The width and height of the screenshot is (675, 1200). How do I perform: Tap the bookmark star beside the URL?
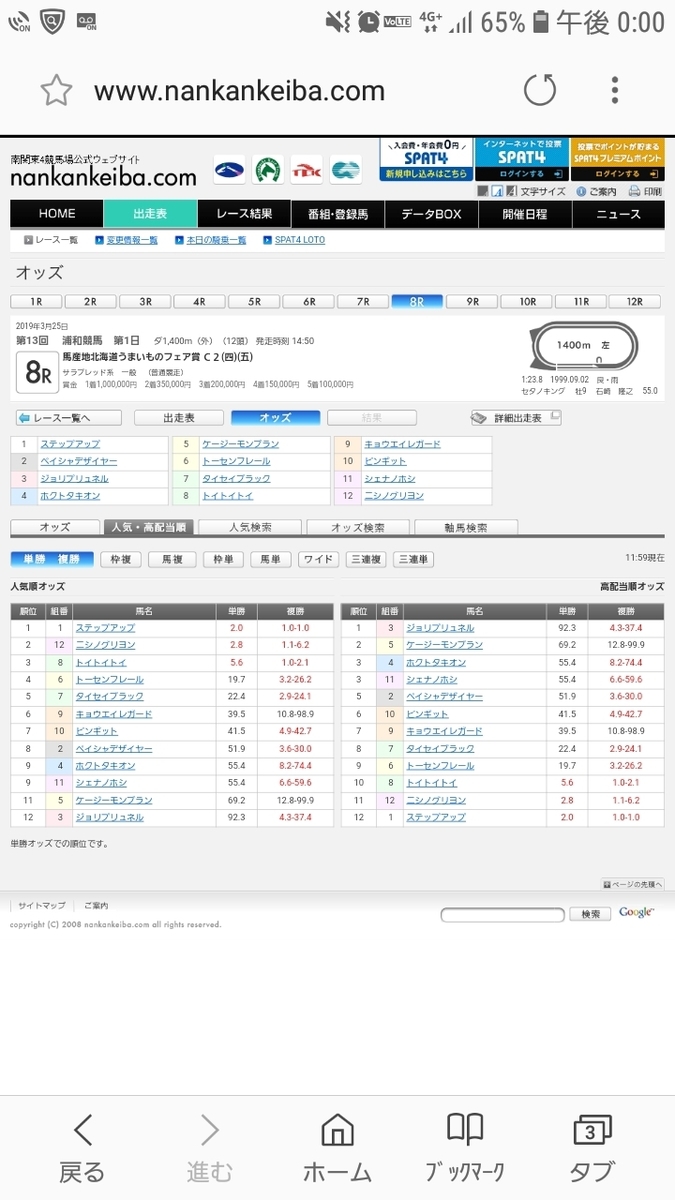pyautogui.click(x=56, y=91)
